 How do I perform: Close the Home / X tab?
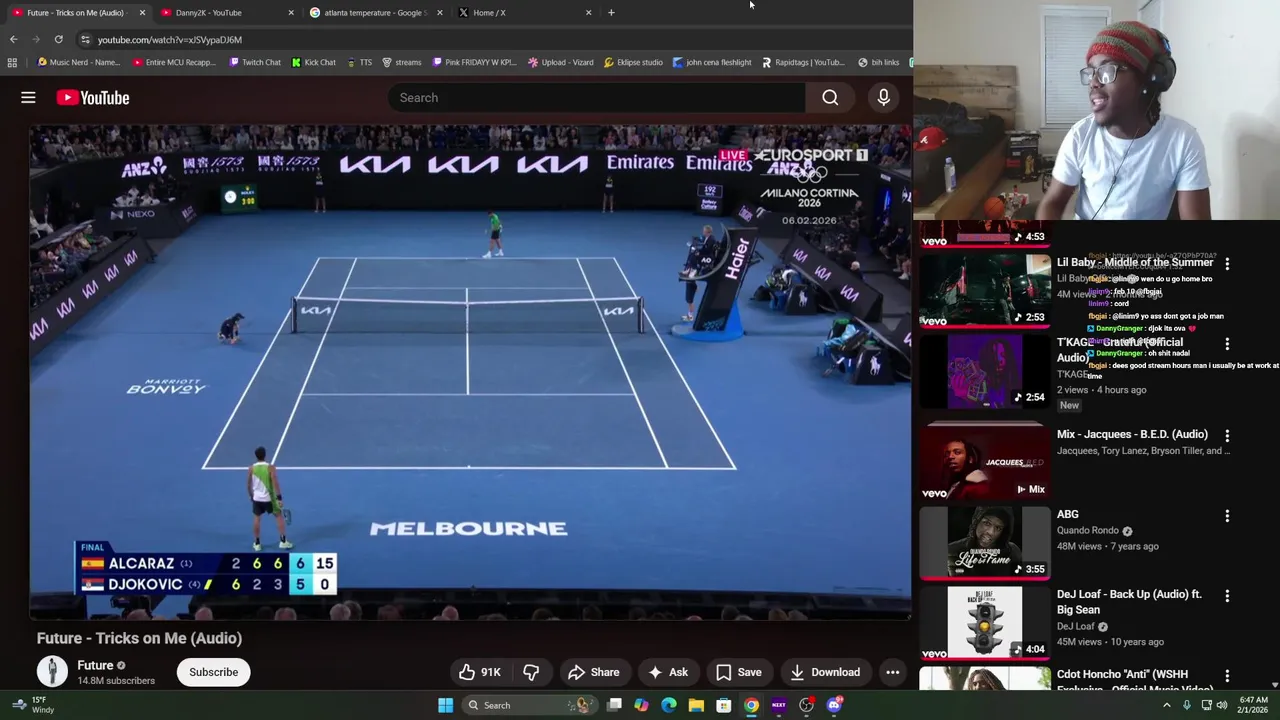tap(588, 12)
